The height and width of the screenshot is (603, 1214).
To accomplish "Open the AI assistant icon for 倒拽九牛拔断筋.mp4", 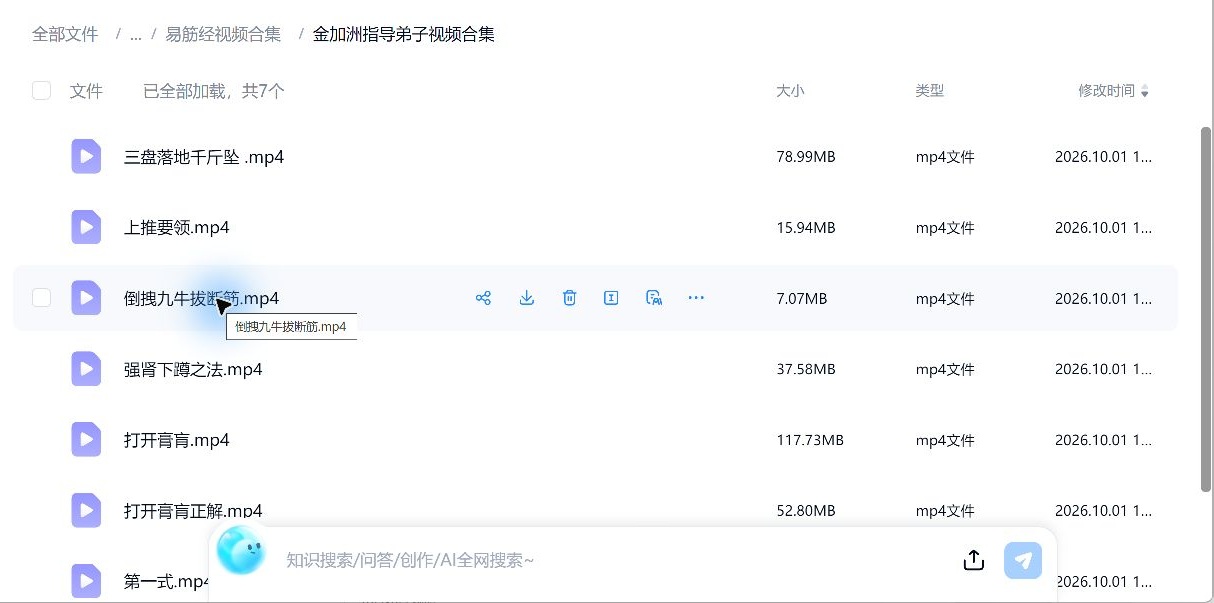I will tap(654, 298).
